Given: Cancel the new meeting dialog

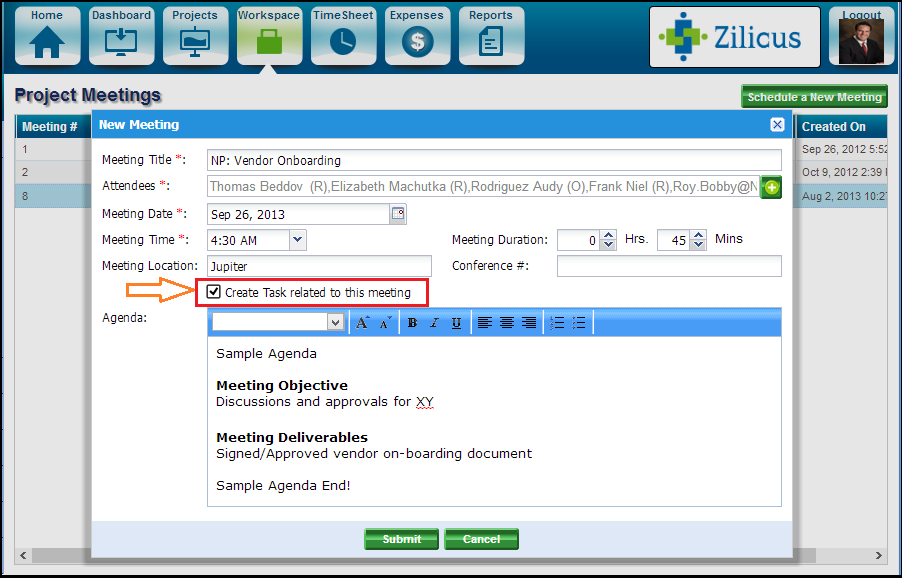Looking at the screenshot, I should point(481,539).
